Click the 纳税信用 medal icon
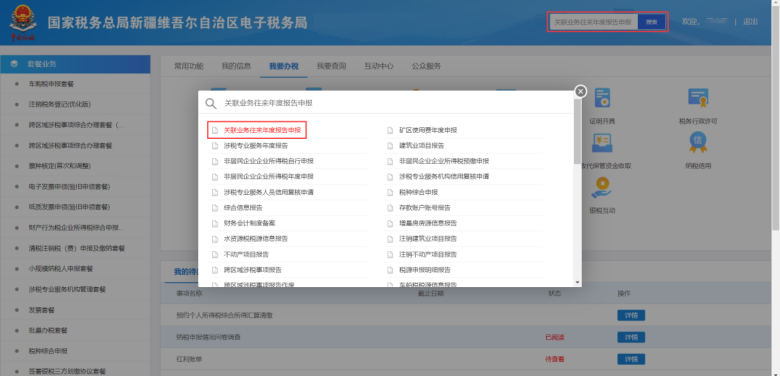 click(698, 143)
